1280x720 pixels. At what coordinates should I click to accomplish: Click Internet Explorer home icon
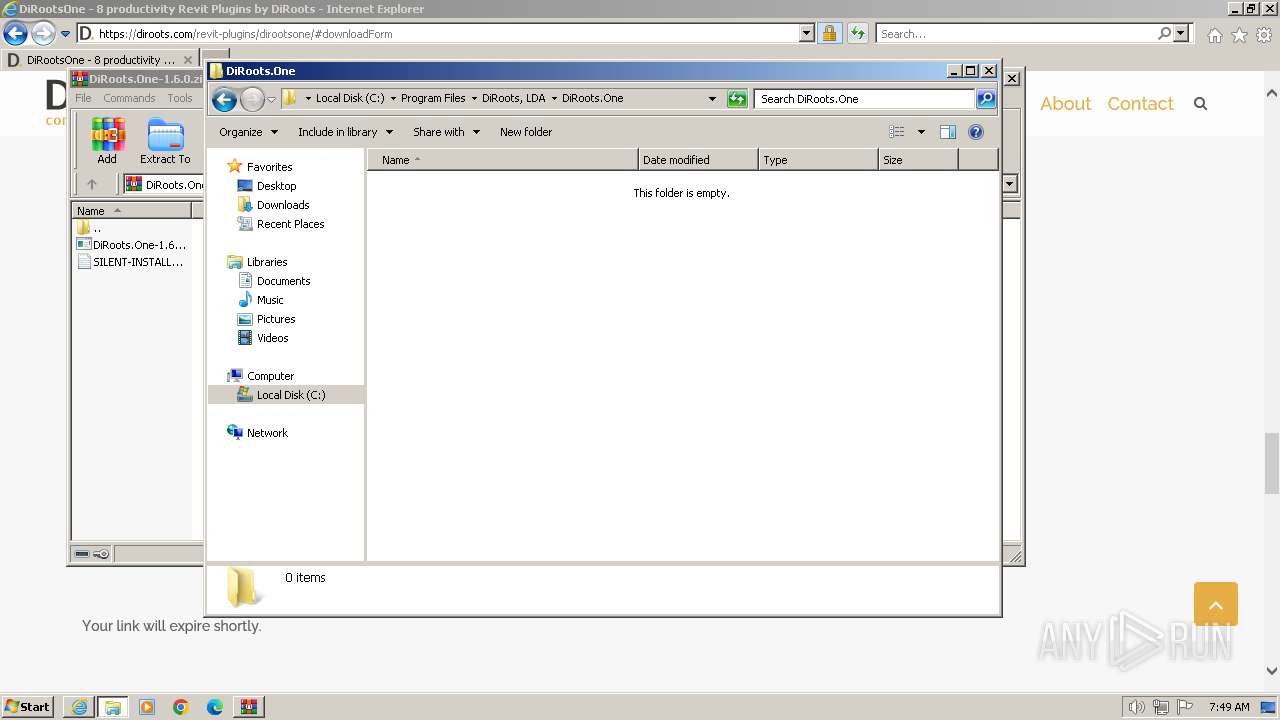pos(1214,35)
